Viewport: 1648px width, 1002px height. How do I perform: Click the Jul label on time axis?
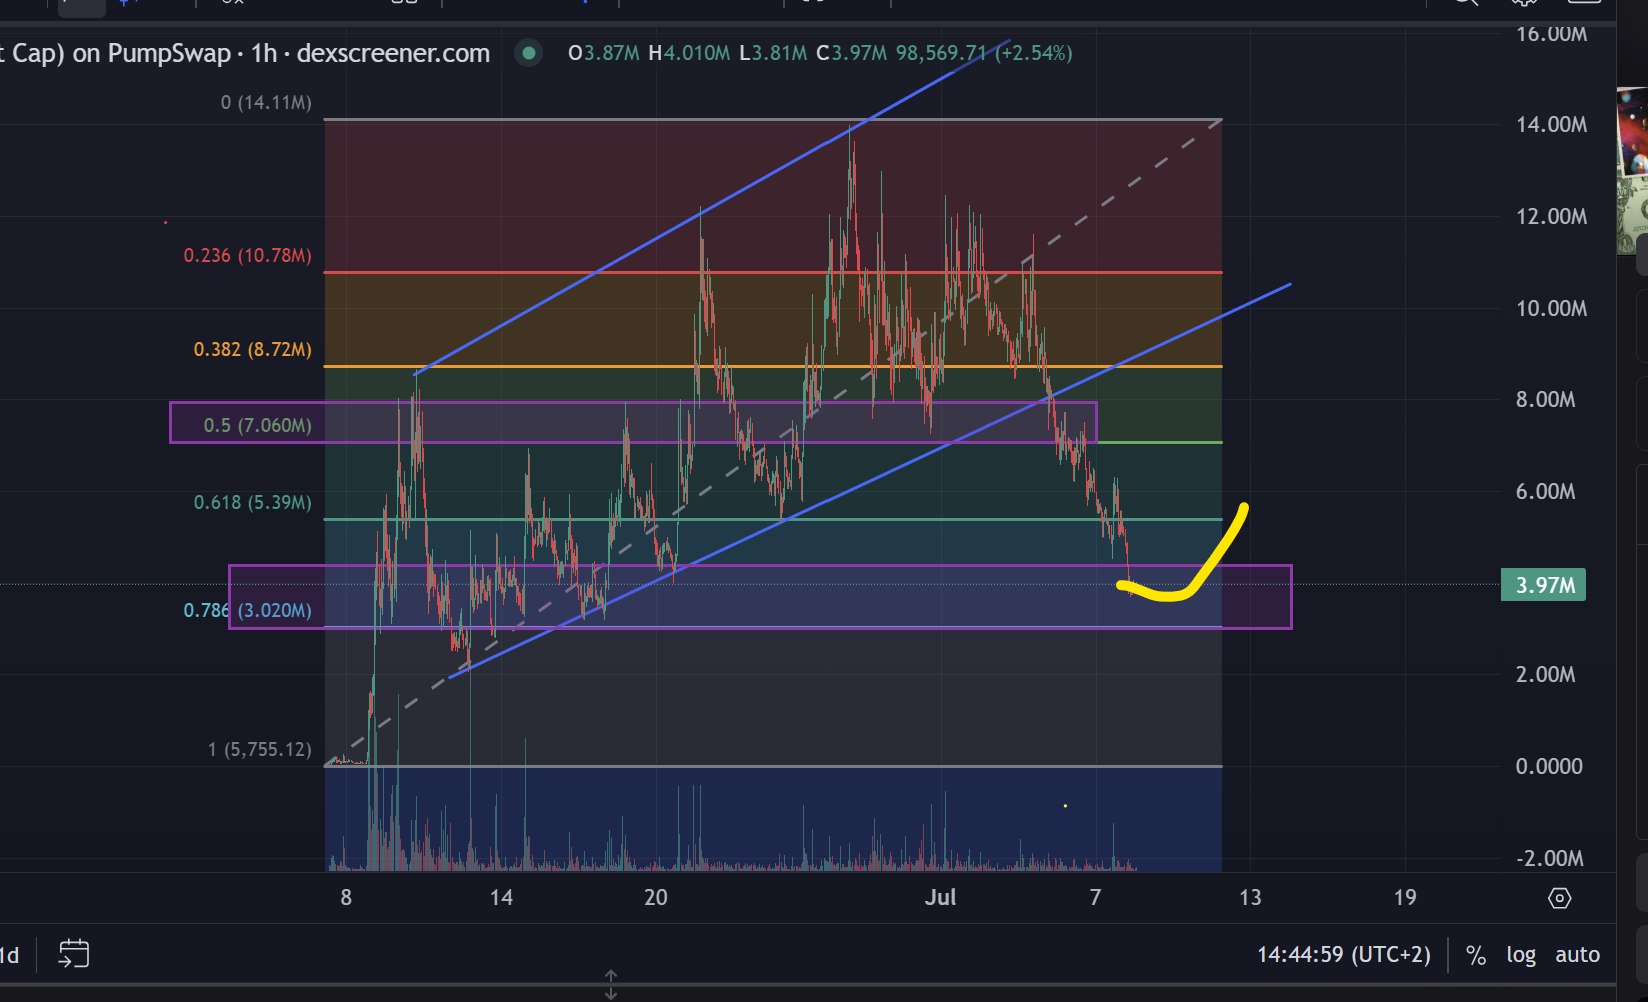(x=940, y=897)
